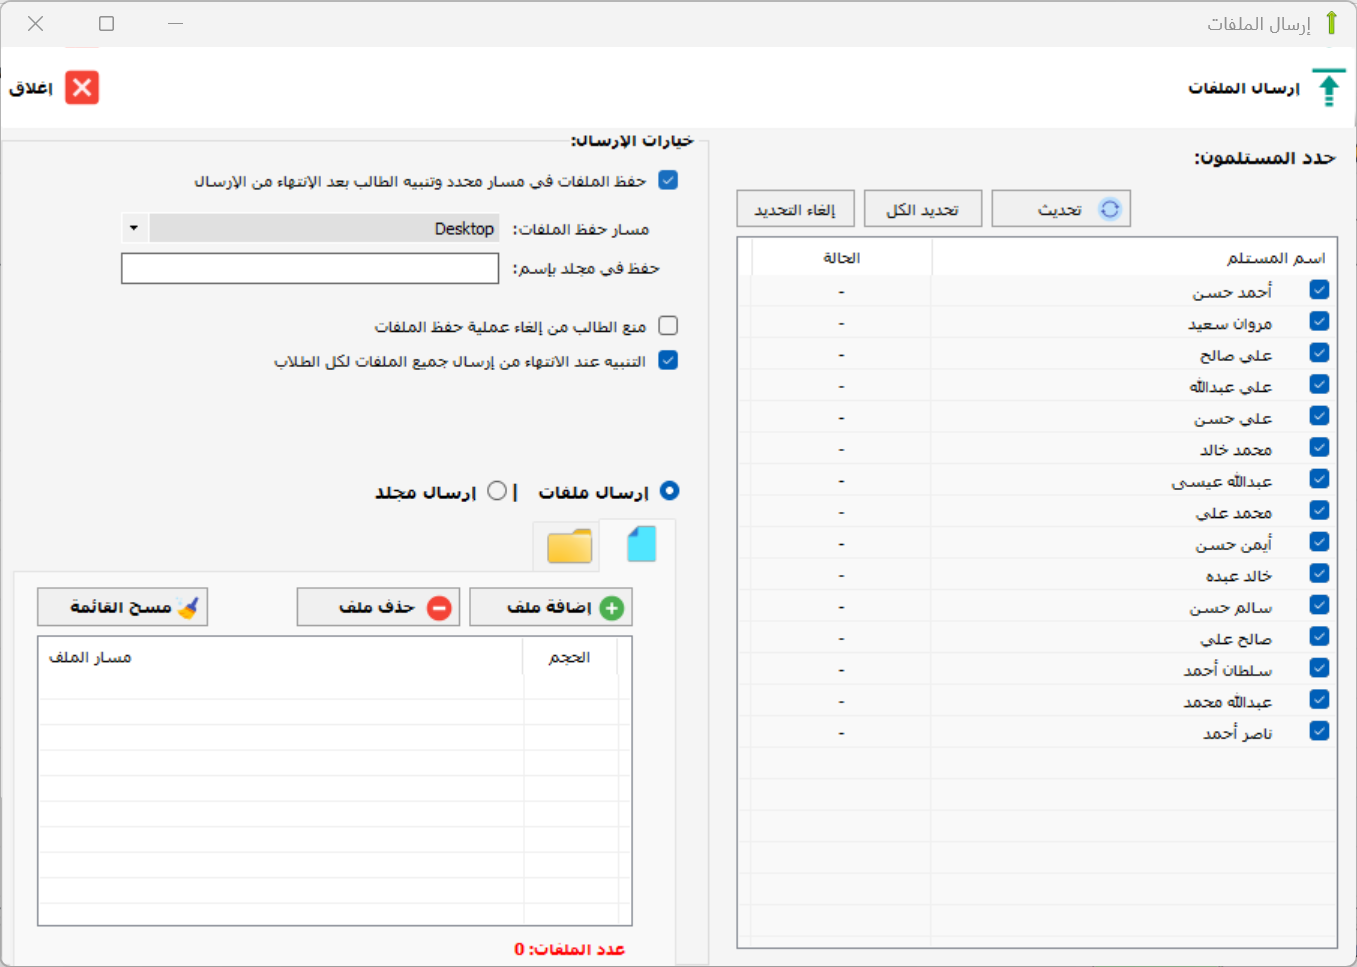Click the green upload arrow header icon
This screenshot has height=967, width=1357.
[x=1328, y=89]
